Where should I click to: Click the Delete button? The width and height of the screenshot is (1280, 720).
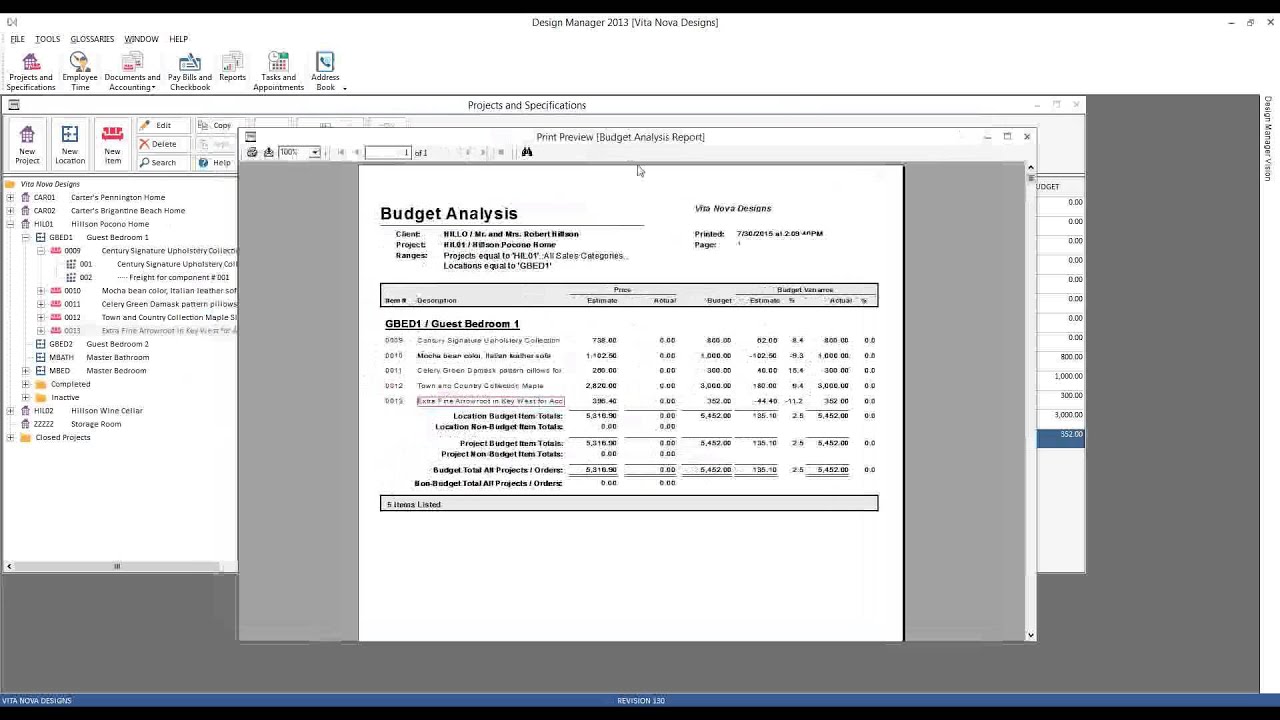click(x=162, y=144)
